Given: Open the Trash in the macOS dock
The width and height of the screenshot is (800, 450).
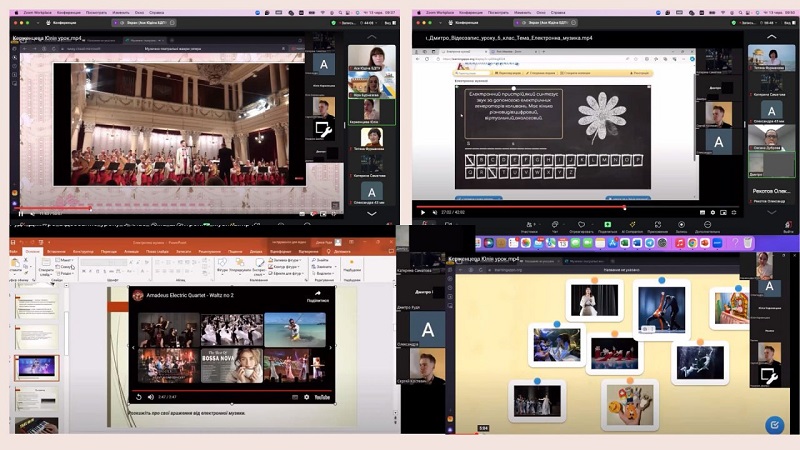Looking at the screenshot, I should (x=748, y=243).
